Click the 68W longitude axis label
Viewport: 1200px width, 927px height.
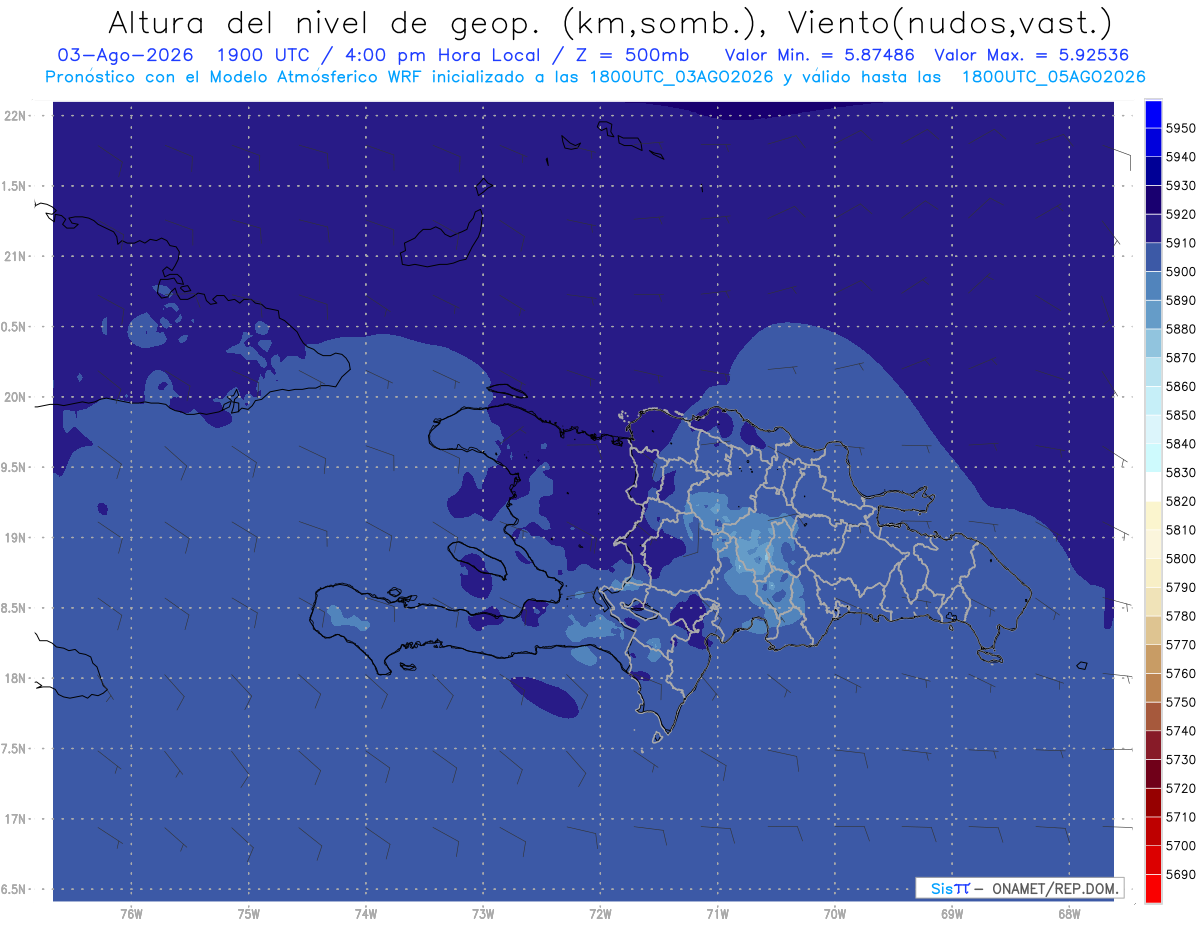coord(1069,912)
